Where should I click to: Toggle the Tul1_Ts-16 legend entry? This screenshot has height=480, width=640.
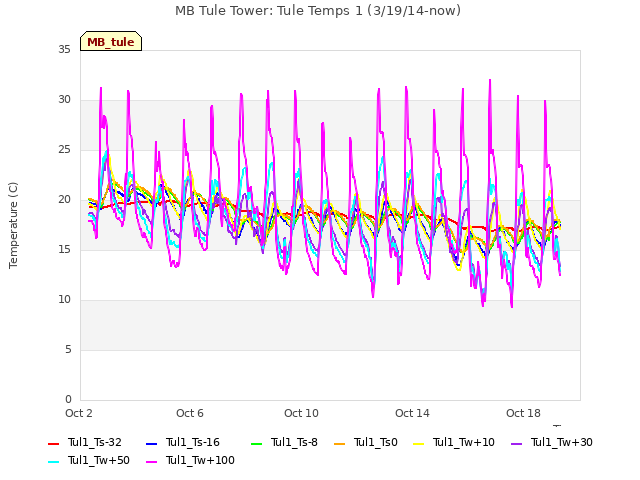(182, 442)
